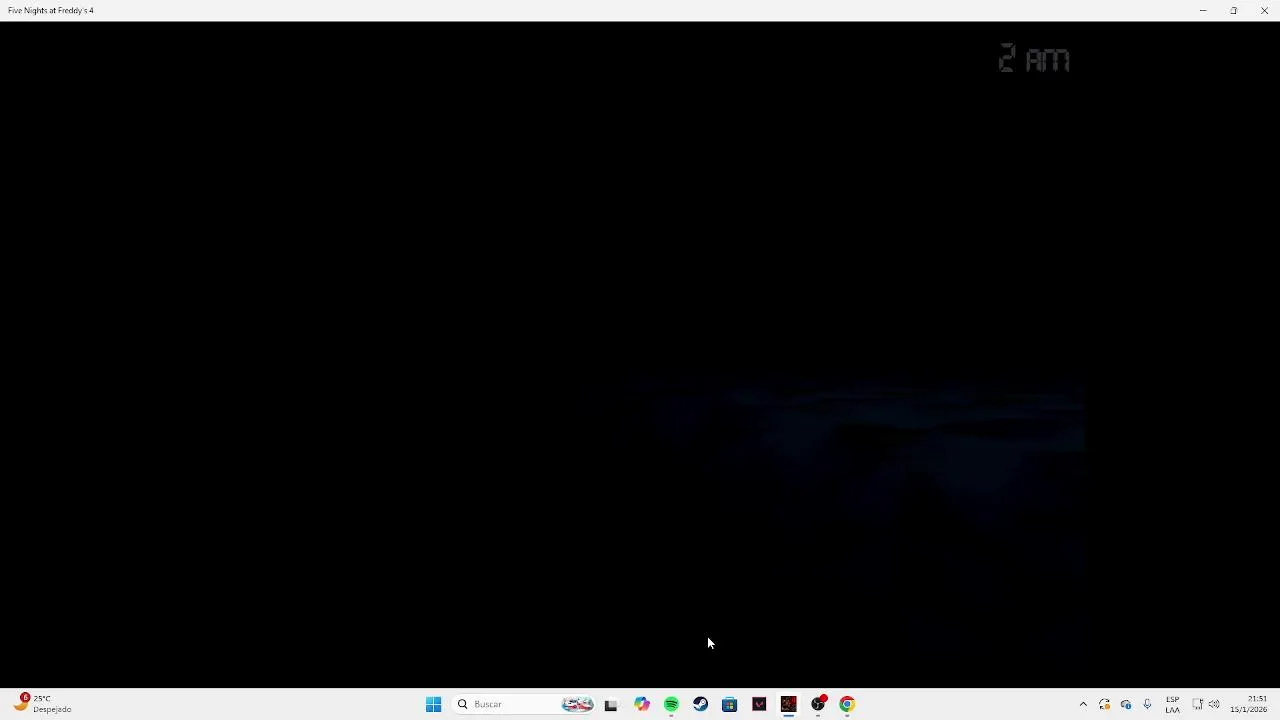Open the clock showing 21:51

(x=1250, y=704)
